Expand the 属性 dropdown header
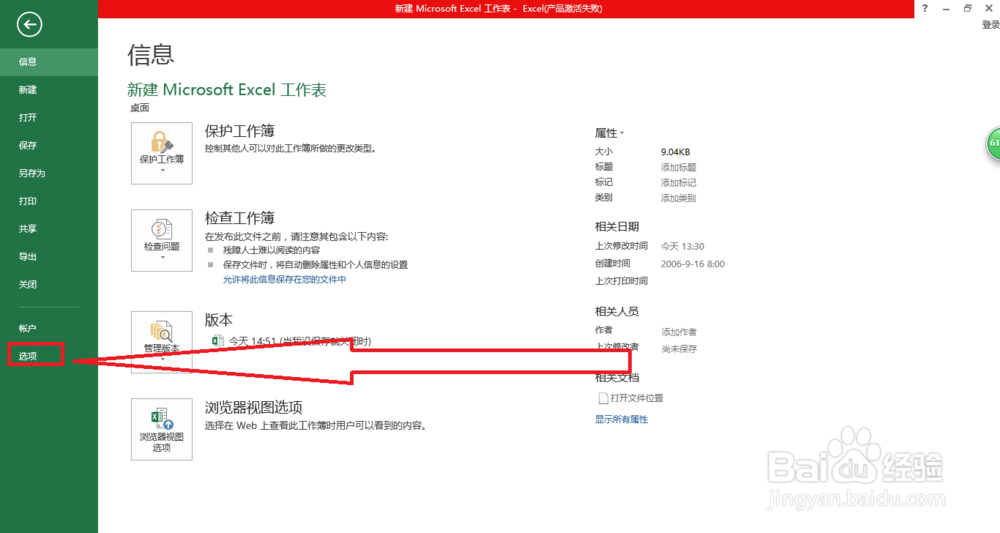The width and height of the screenshot is (1000, 533). [609, 133]
